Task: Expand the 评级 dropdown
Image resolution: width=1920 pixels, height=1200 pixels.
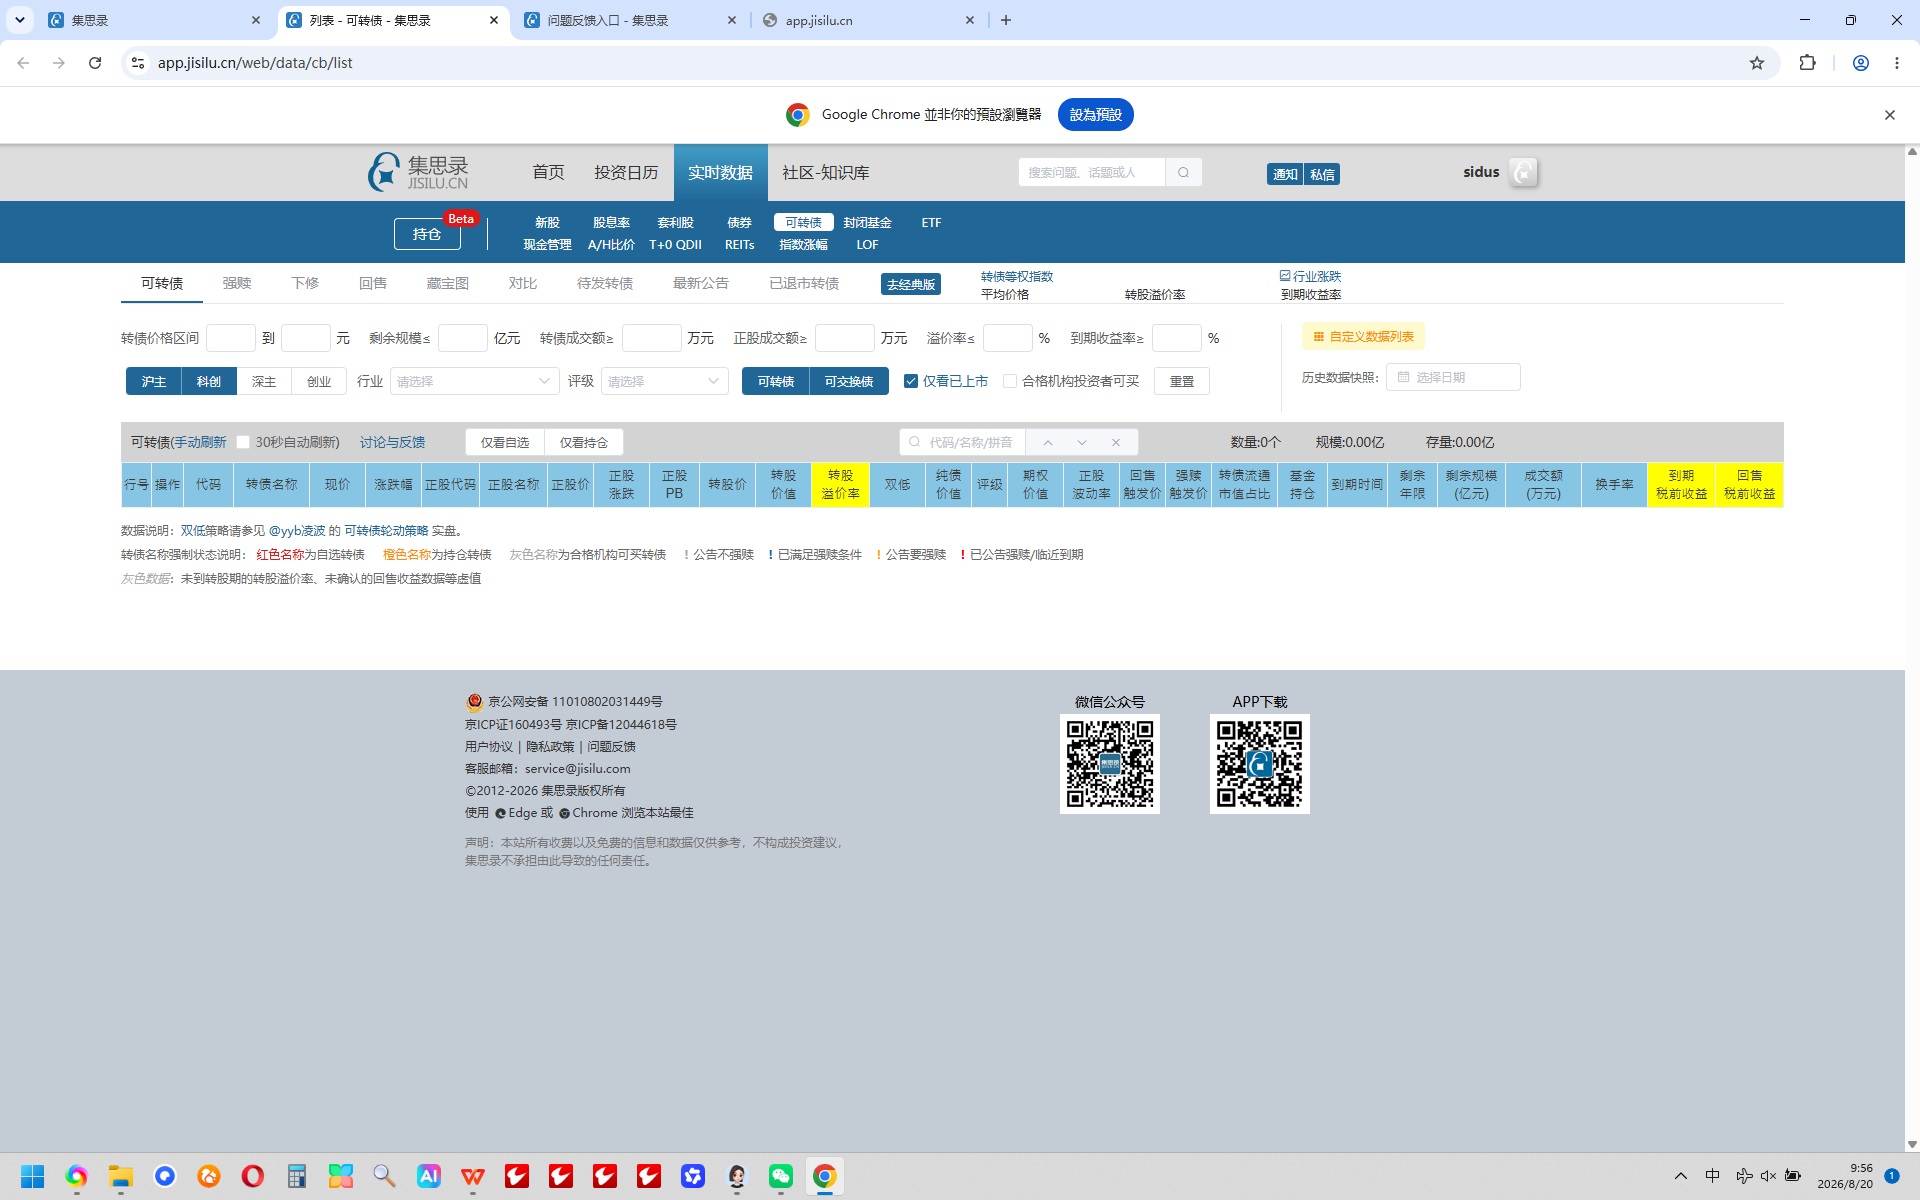Action: (664, 381)
